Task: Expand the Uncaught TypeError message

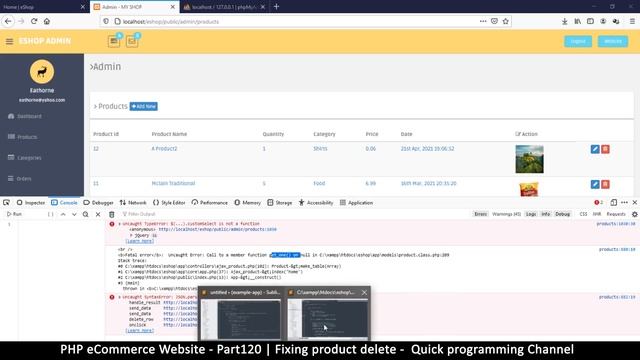Action: click(x=120, y=224)
